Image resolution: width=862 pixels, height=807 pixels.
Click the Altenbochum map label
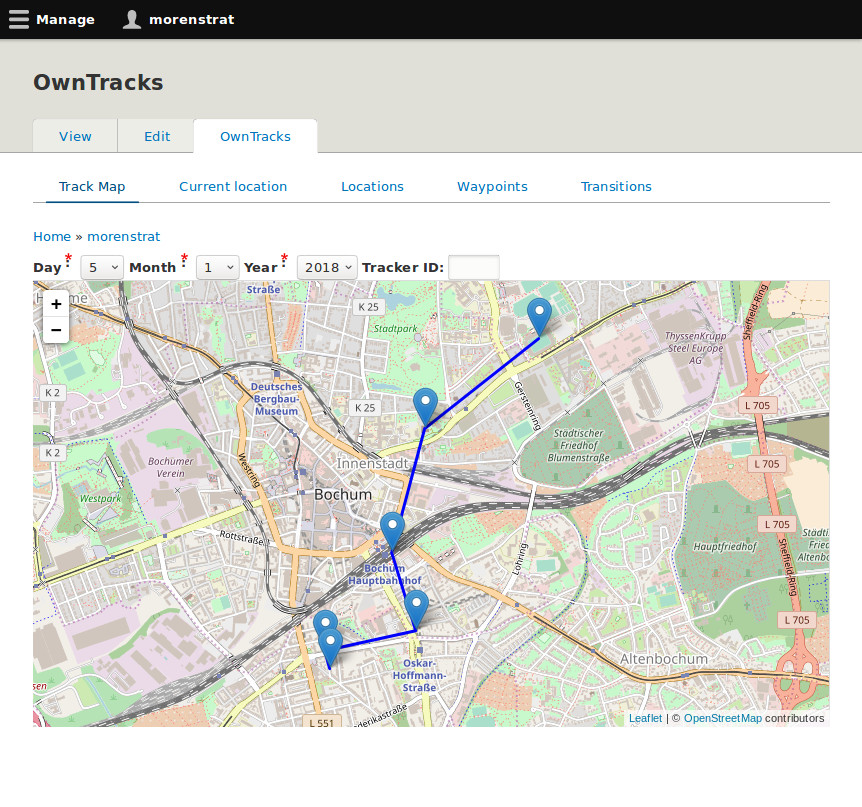664,659
